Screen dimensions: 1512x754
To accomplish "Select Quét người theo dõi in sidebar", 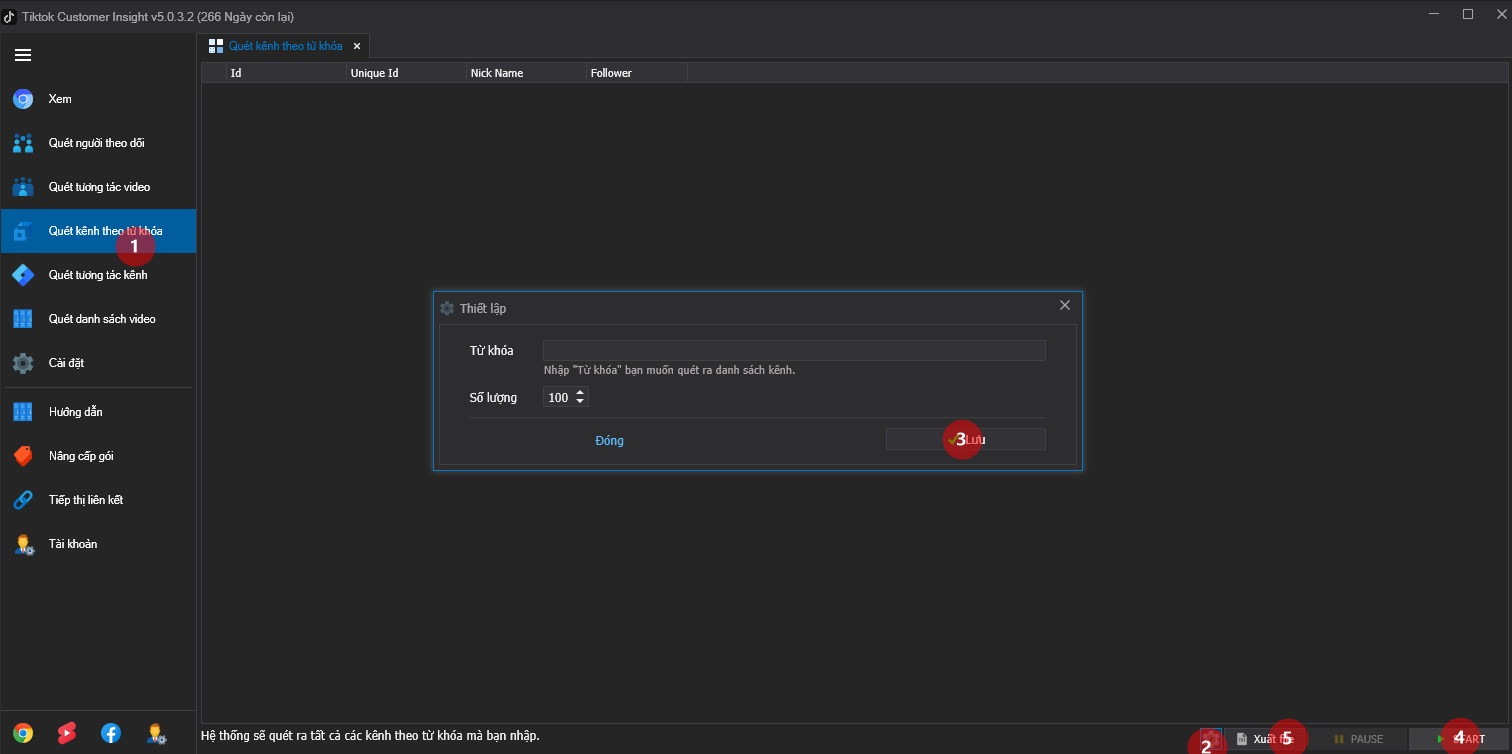I will (x=97, y=143).
